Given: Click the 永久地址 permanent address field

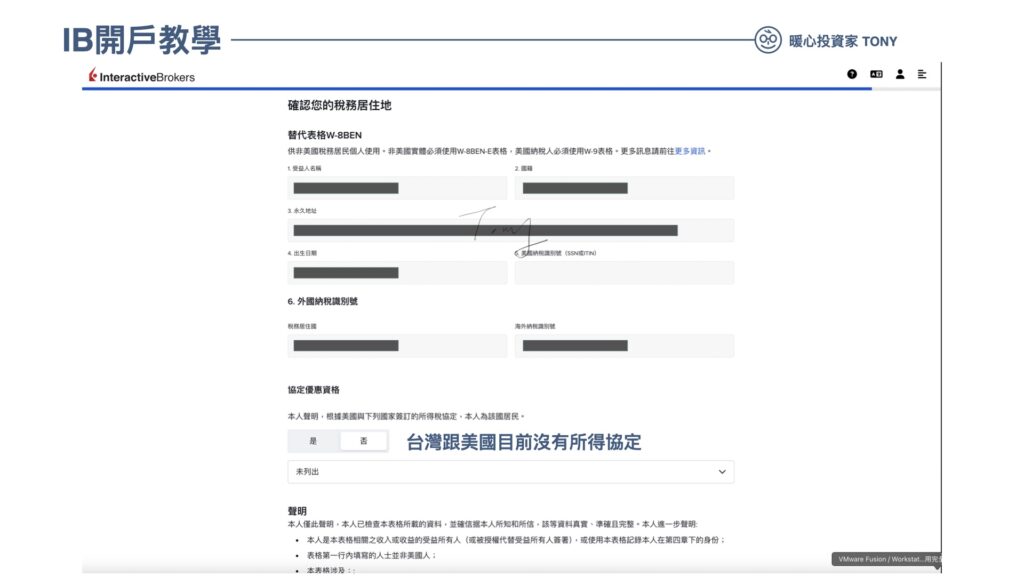Looking at the screenshot, I should (511, 231).
